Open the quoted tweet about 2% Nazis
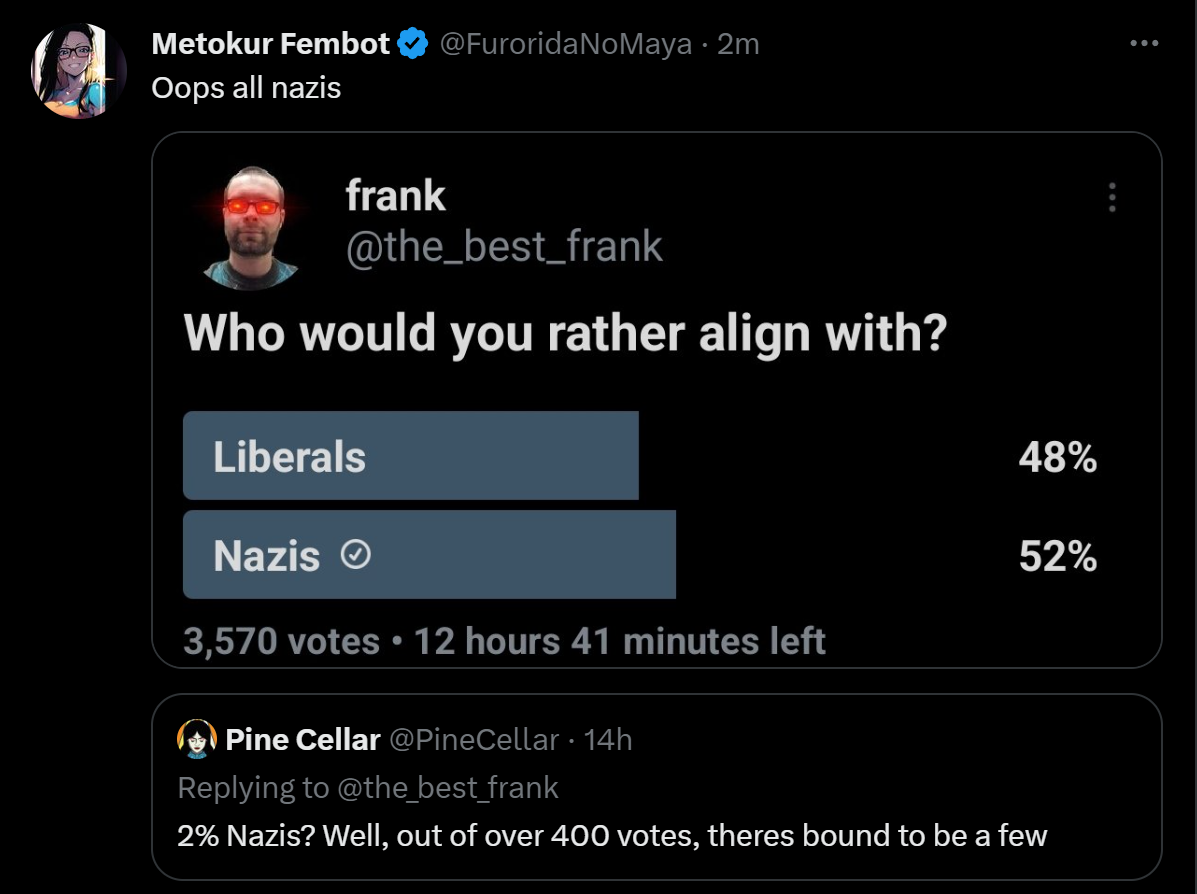The width and height of the screenshot is (1197, 894). click(612, 835)
